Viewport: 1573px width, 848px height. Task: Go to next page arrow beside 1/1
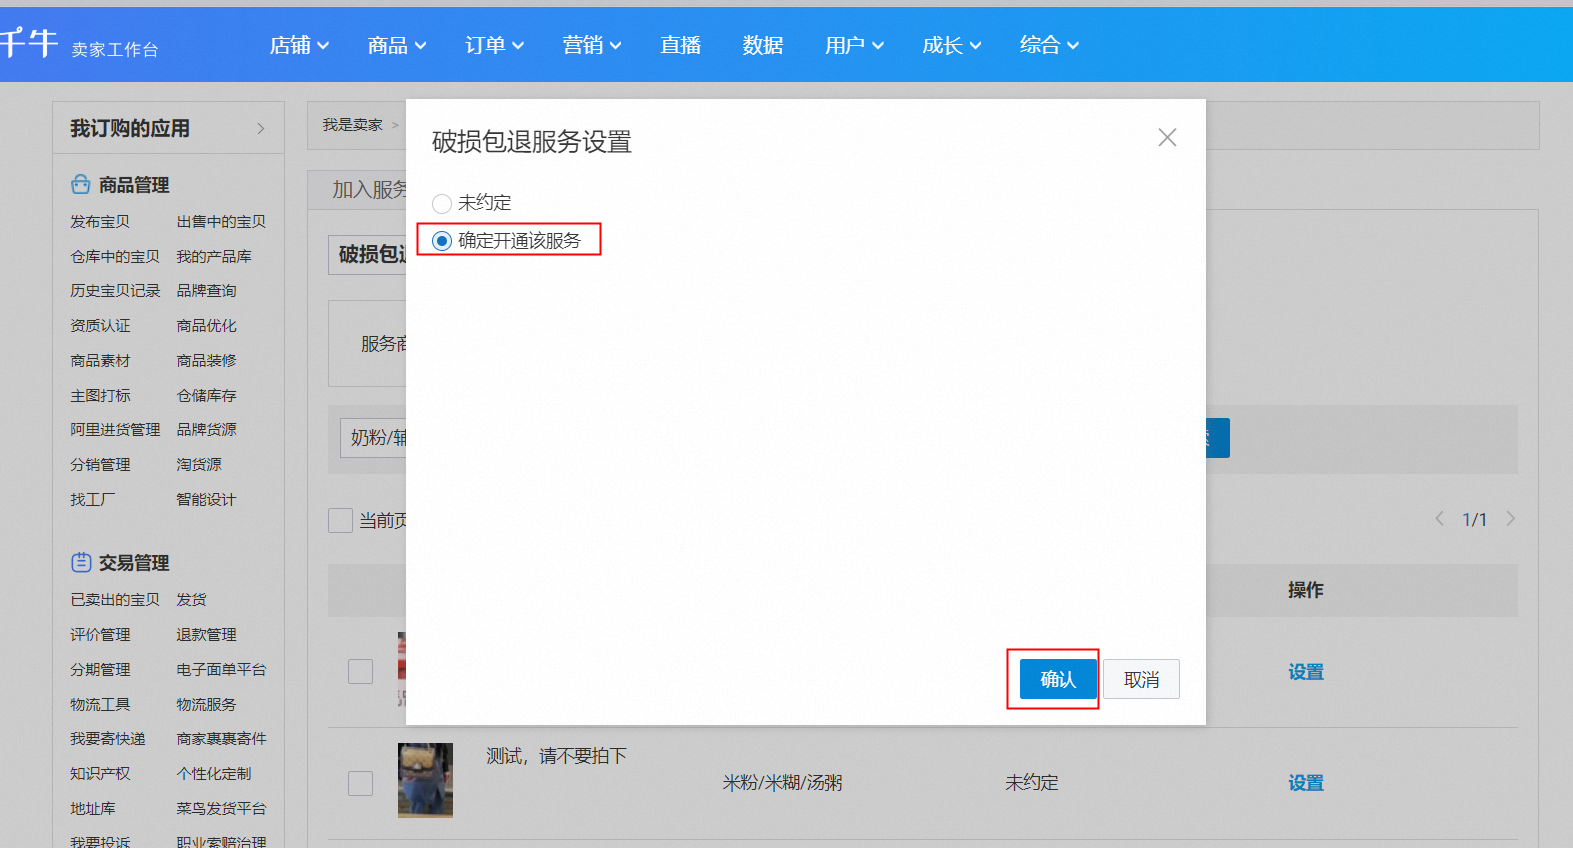point(1511,518)
